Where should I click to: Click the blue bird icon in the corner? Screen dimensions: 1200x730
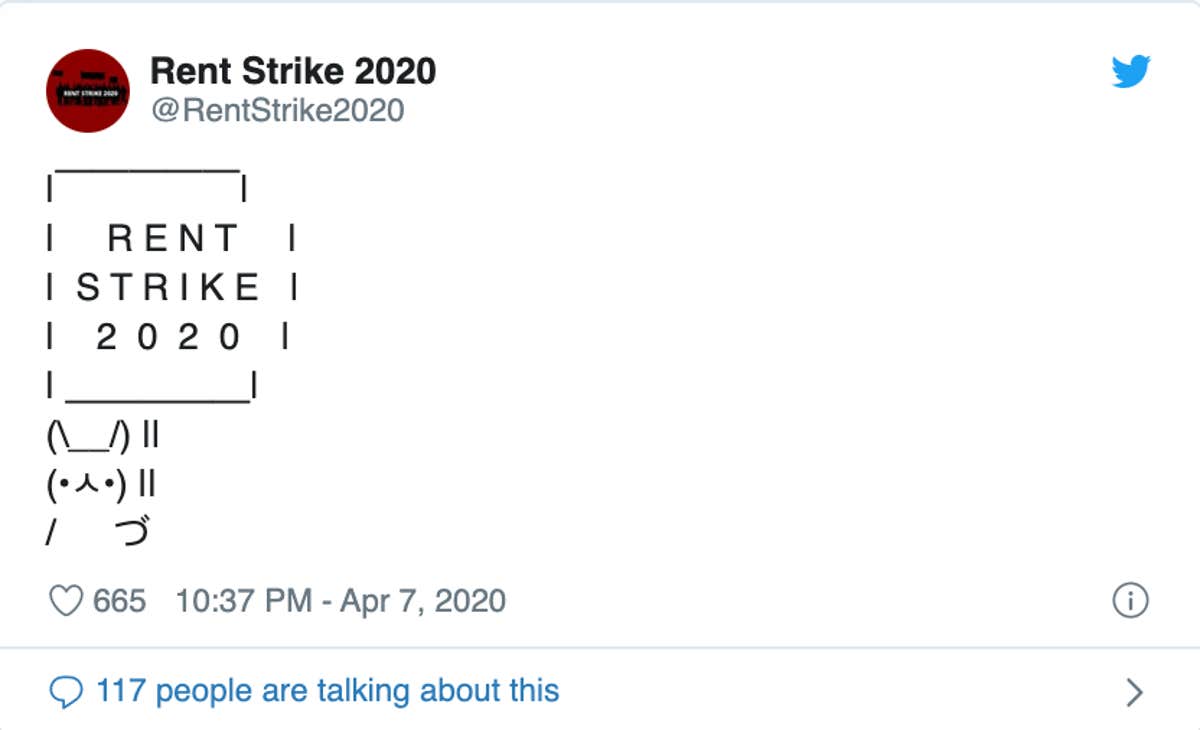coord(1129,72)
